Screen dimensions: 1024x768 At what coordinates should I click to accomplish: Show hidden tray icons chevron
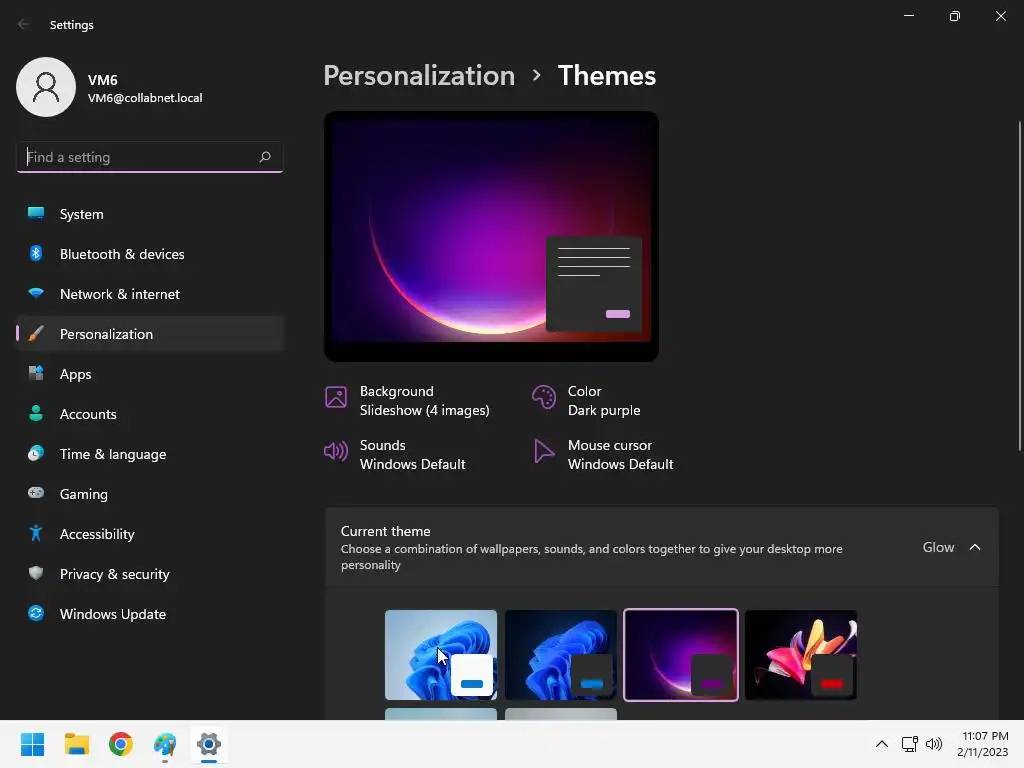point(882,744)
